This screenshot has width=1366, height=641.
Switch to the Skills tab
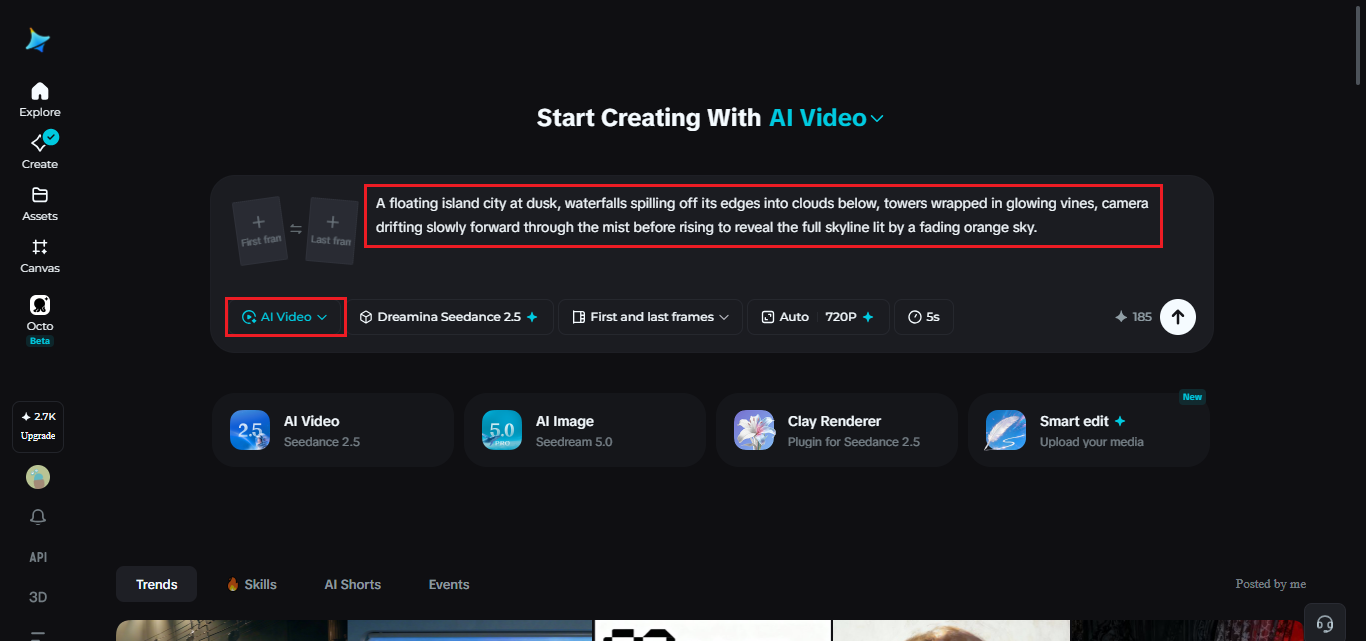click(251, 584)
